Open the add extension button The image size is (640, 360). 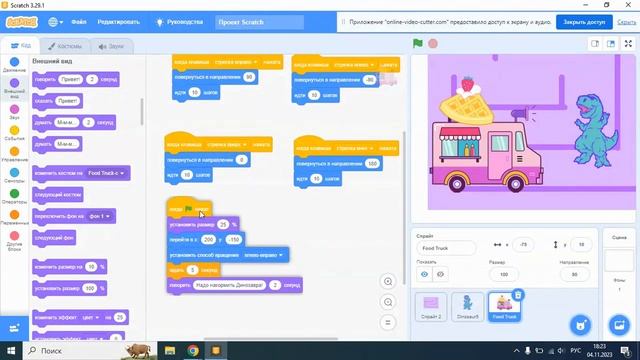14,328
